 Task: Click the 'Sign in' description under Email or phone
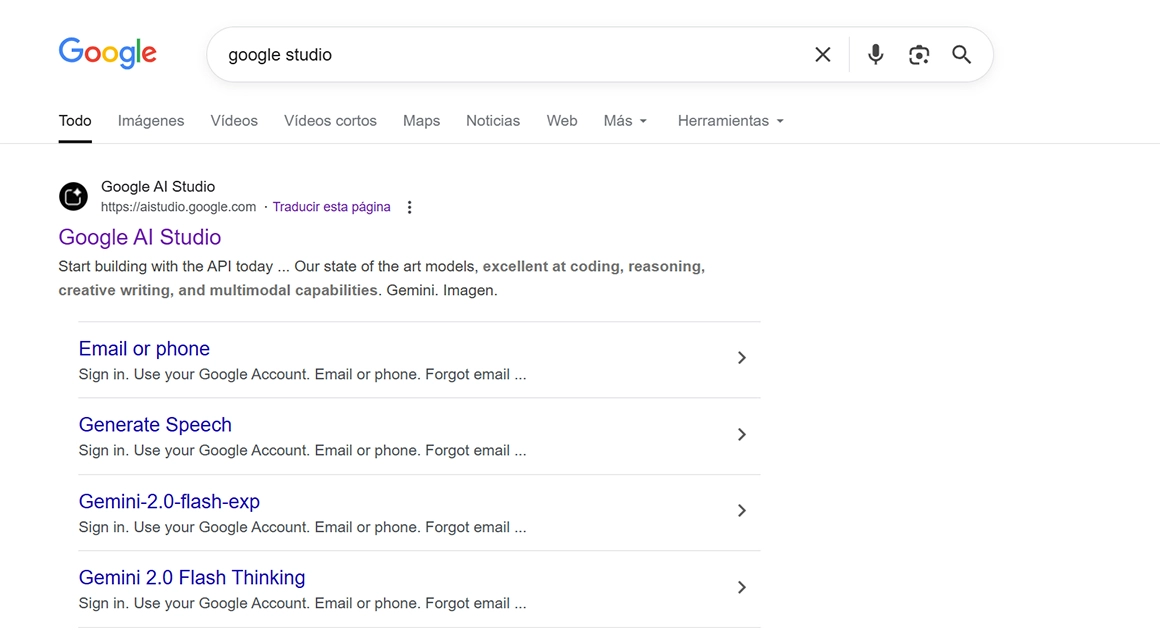pyautogui.click(x=303, y=374)
